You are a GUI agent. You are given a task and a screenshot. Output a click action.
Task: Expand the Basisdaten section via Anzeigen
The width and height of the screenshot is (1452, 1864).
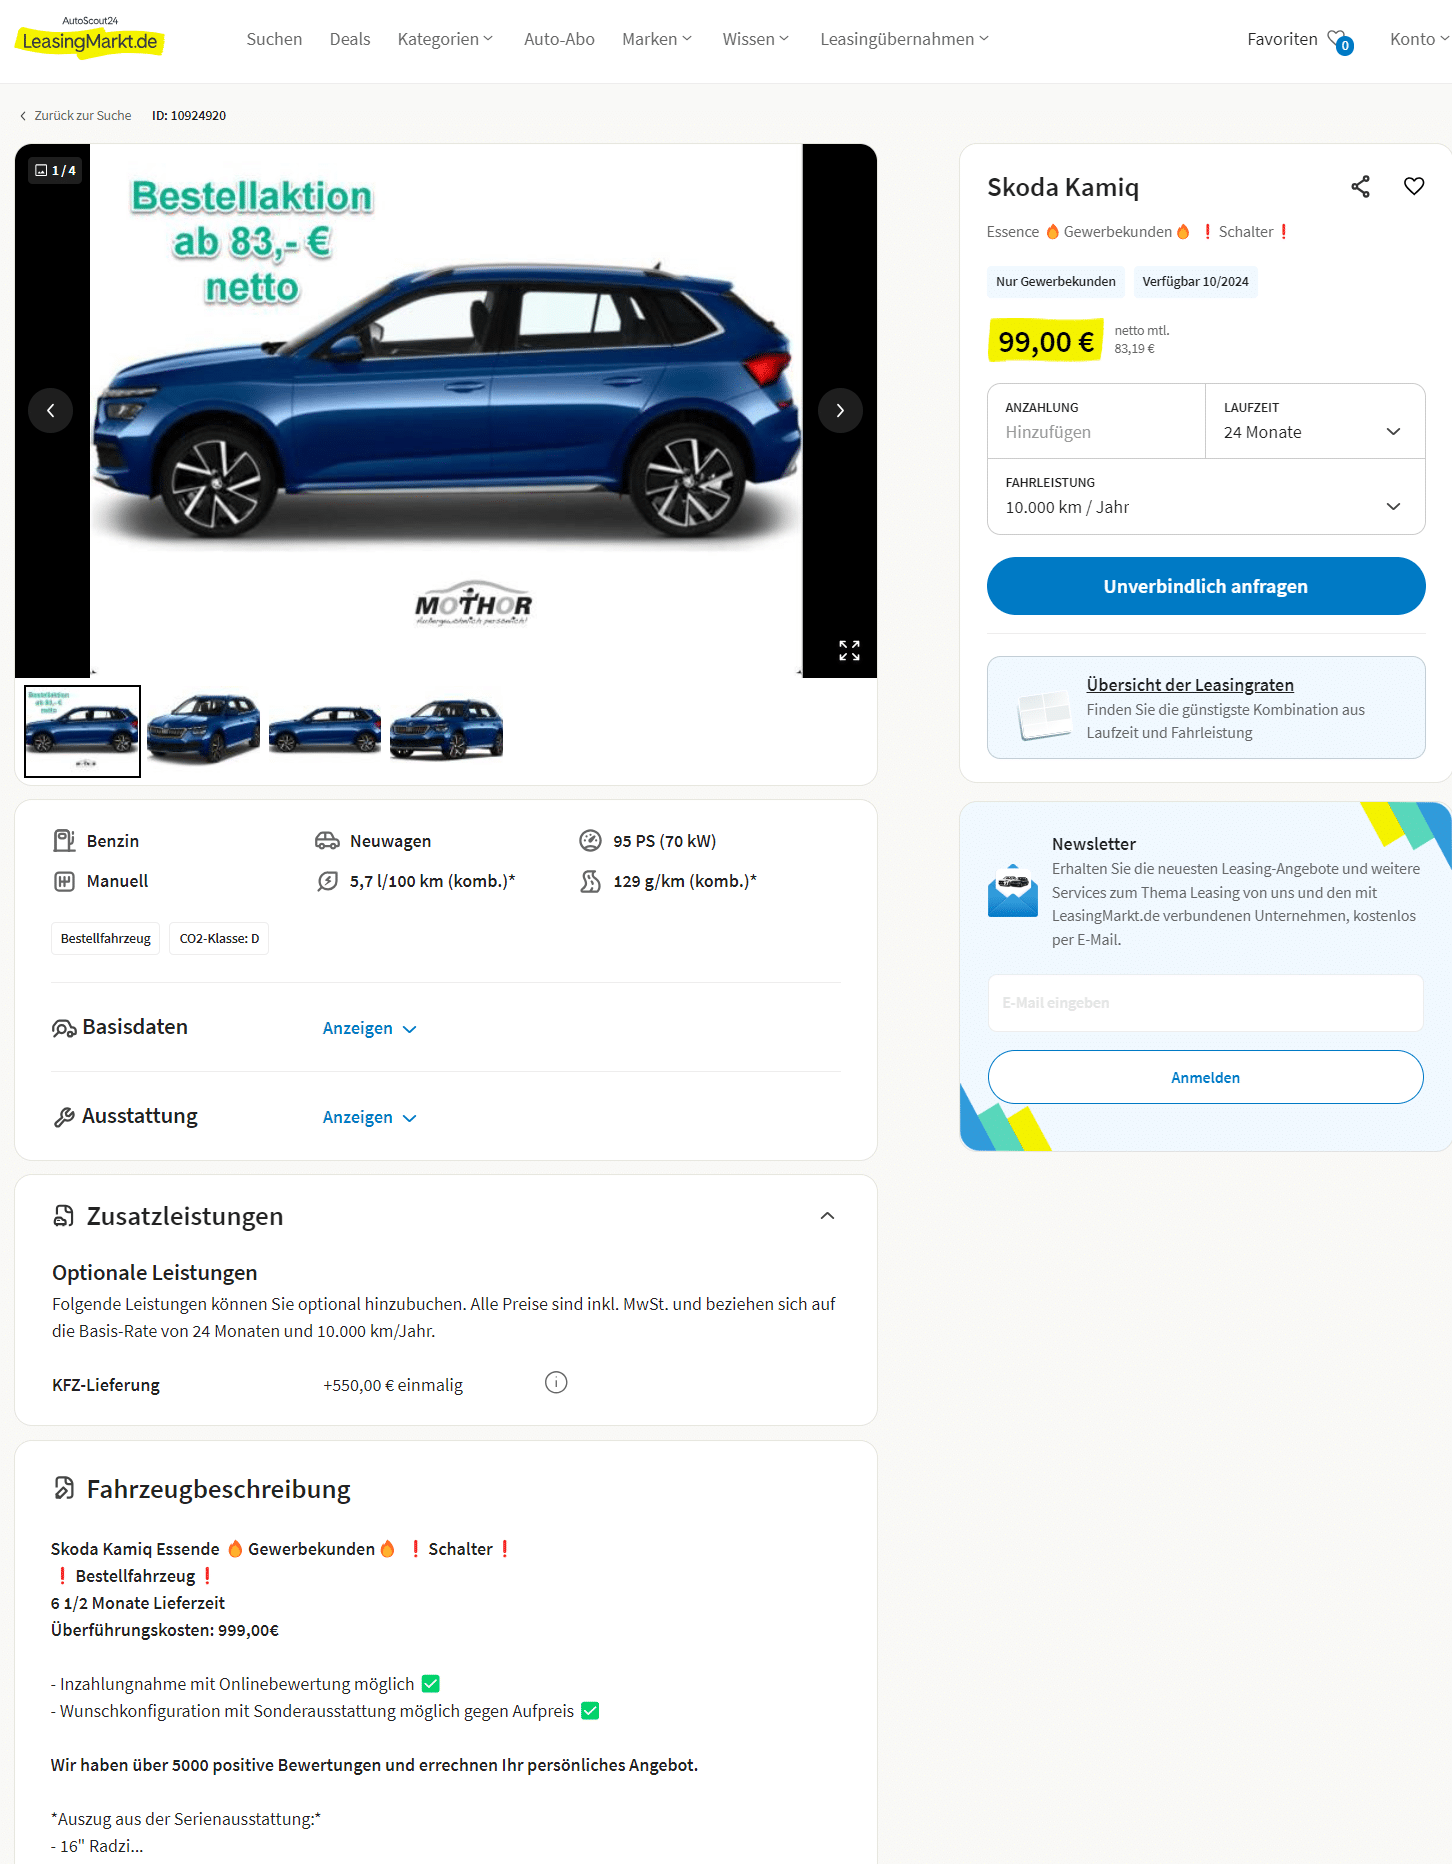point(369,1029)
